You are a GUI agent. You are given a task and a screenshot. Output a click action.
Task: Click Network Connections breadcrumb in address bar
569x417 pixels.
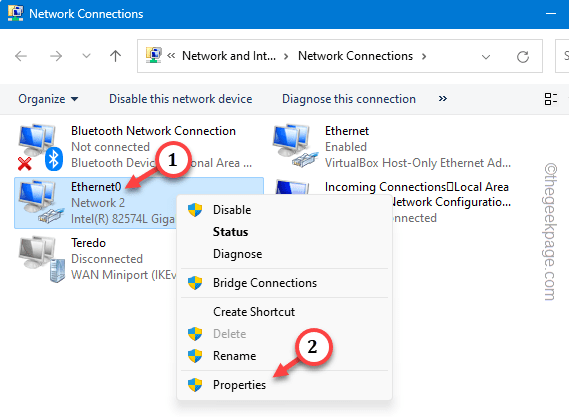pyautogui.click(x=355, y=56)
